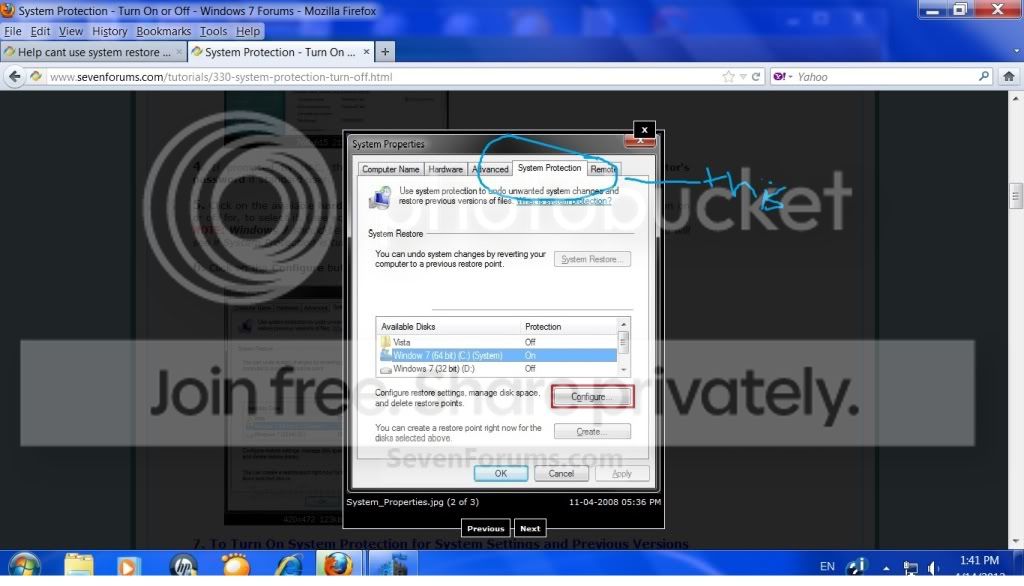Open the address bar history dropdown arrow
Viewport: 1024px width, 586px height.
tap(743, 76)
